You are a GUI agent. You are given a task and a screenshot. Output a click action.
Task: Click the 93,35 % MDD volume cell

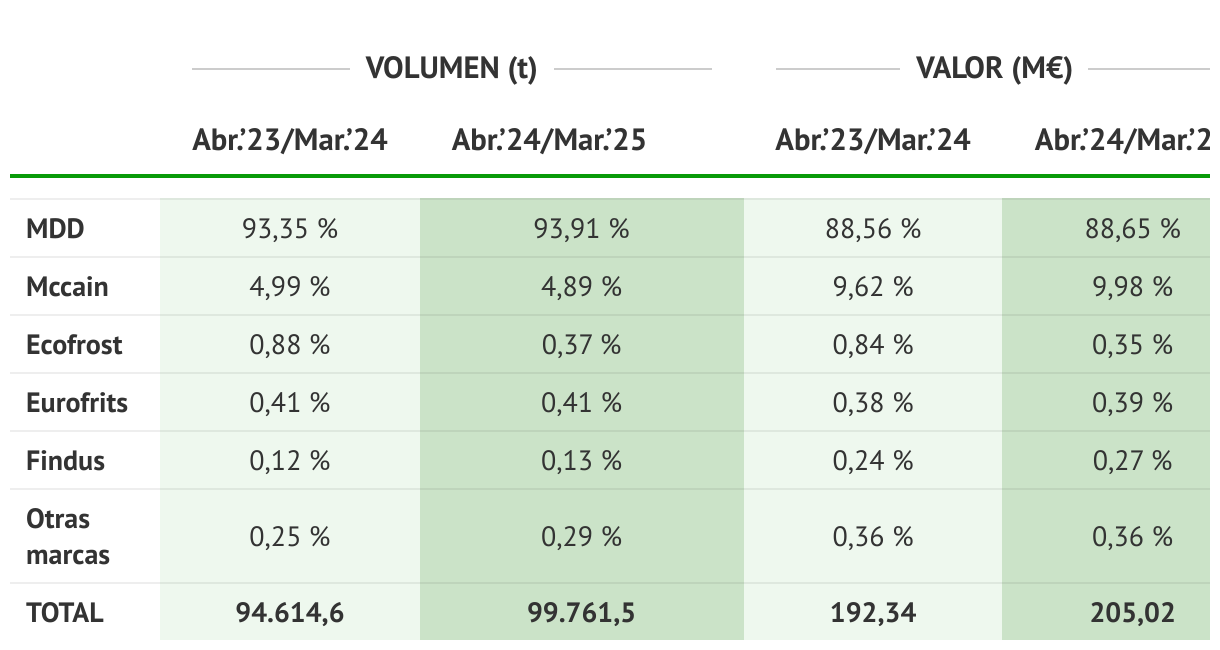(290, 229)
